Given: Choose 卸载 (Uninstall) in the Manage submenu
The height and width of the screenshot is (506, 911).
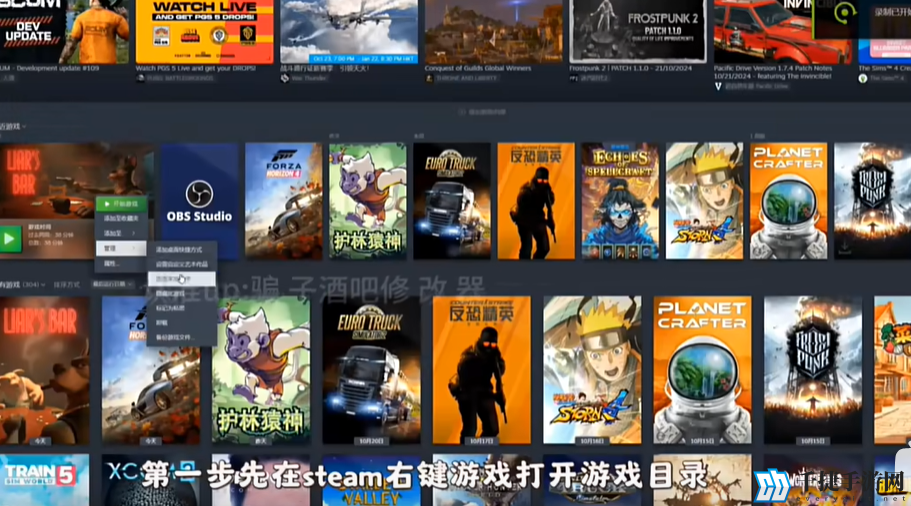Looking at the screenshot, I should (182, 322).
